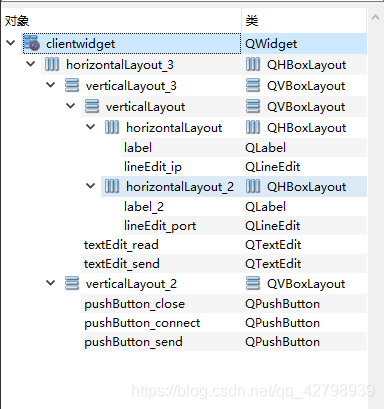
Task: Collapse the horizontalLayout node
Action: coord(91,127)
